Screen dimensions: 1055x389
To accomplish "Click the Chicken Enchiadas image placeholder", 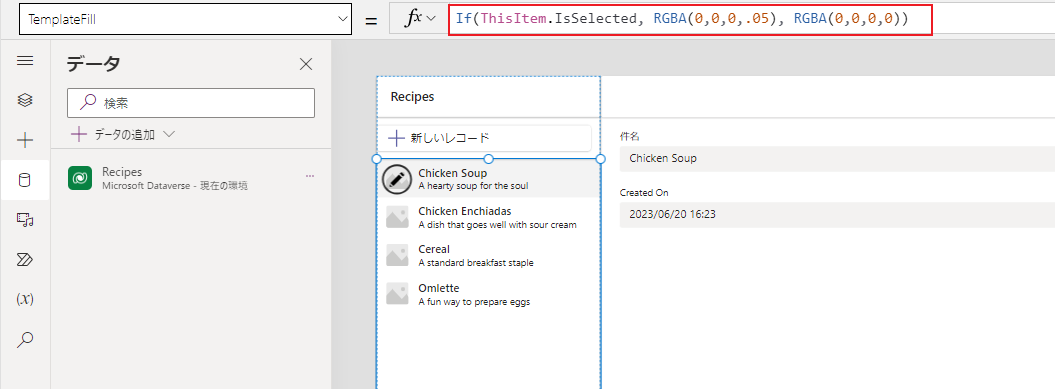I will tap(397, 217).
